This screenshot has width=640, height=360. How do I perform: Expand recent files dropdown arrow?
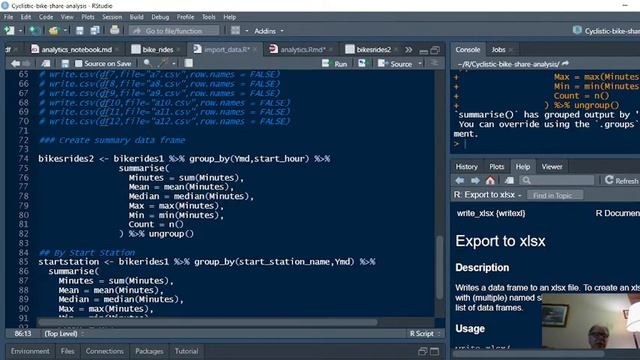[65, 31]
